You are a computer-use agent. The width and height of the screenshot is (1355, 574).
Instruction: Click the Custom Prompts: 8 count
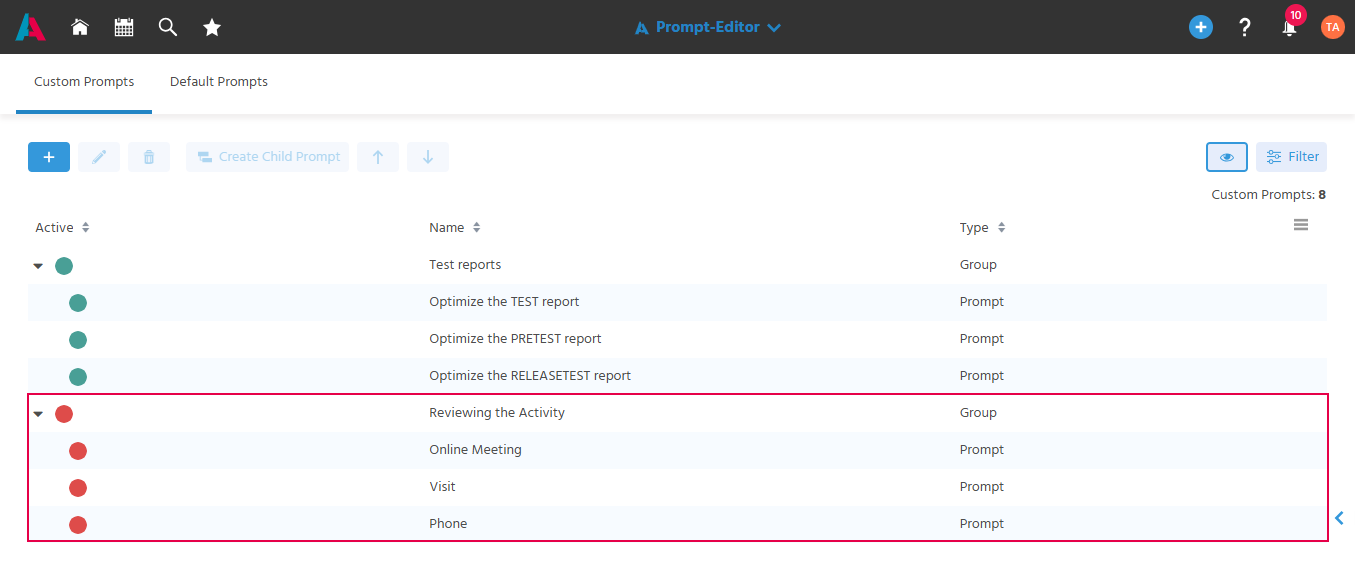click(x=1268, y=195)
